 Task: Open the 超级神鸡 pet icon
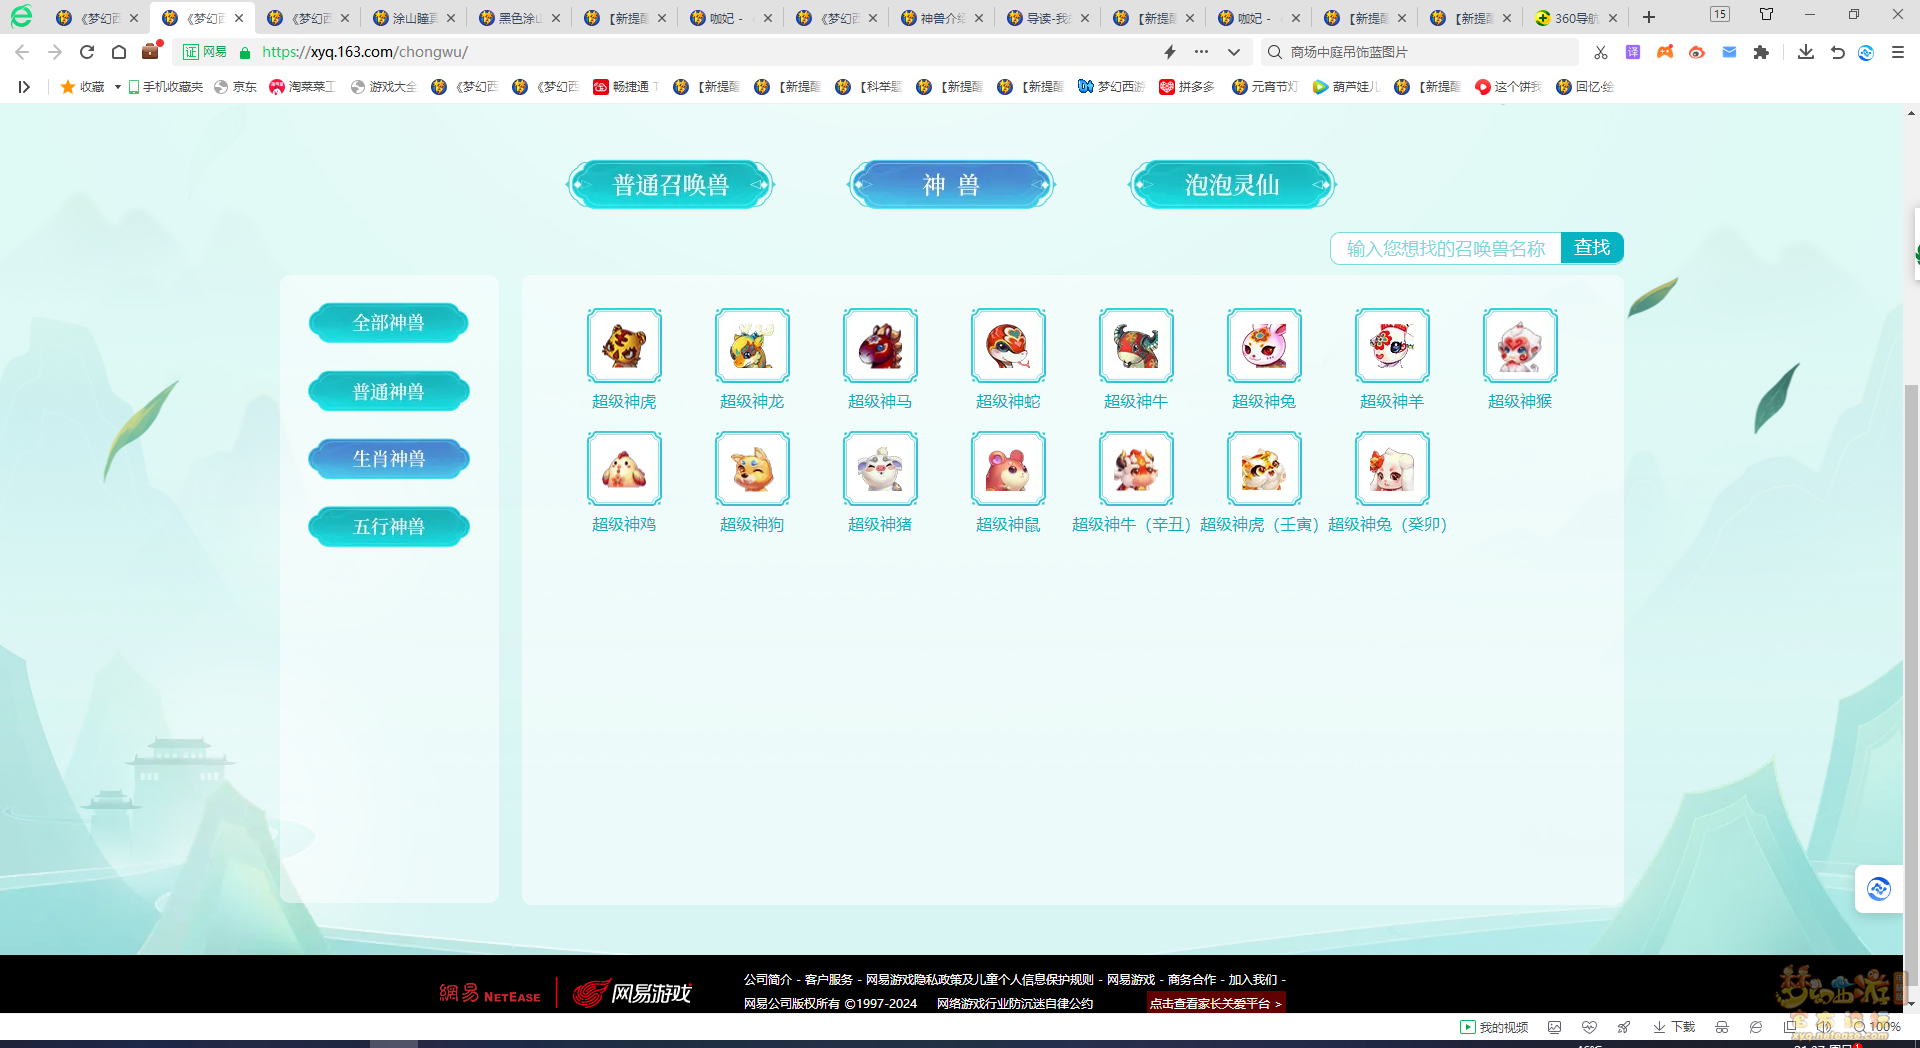pos(624,469)
